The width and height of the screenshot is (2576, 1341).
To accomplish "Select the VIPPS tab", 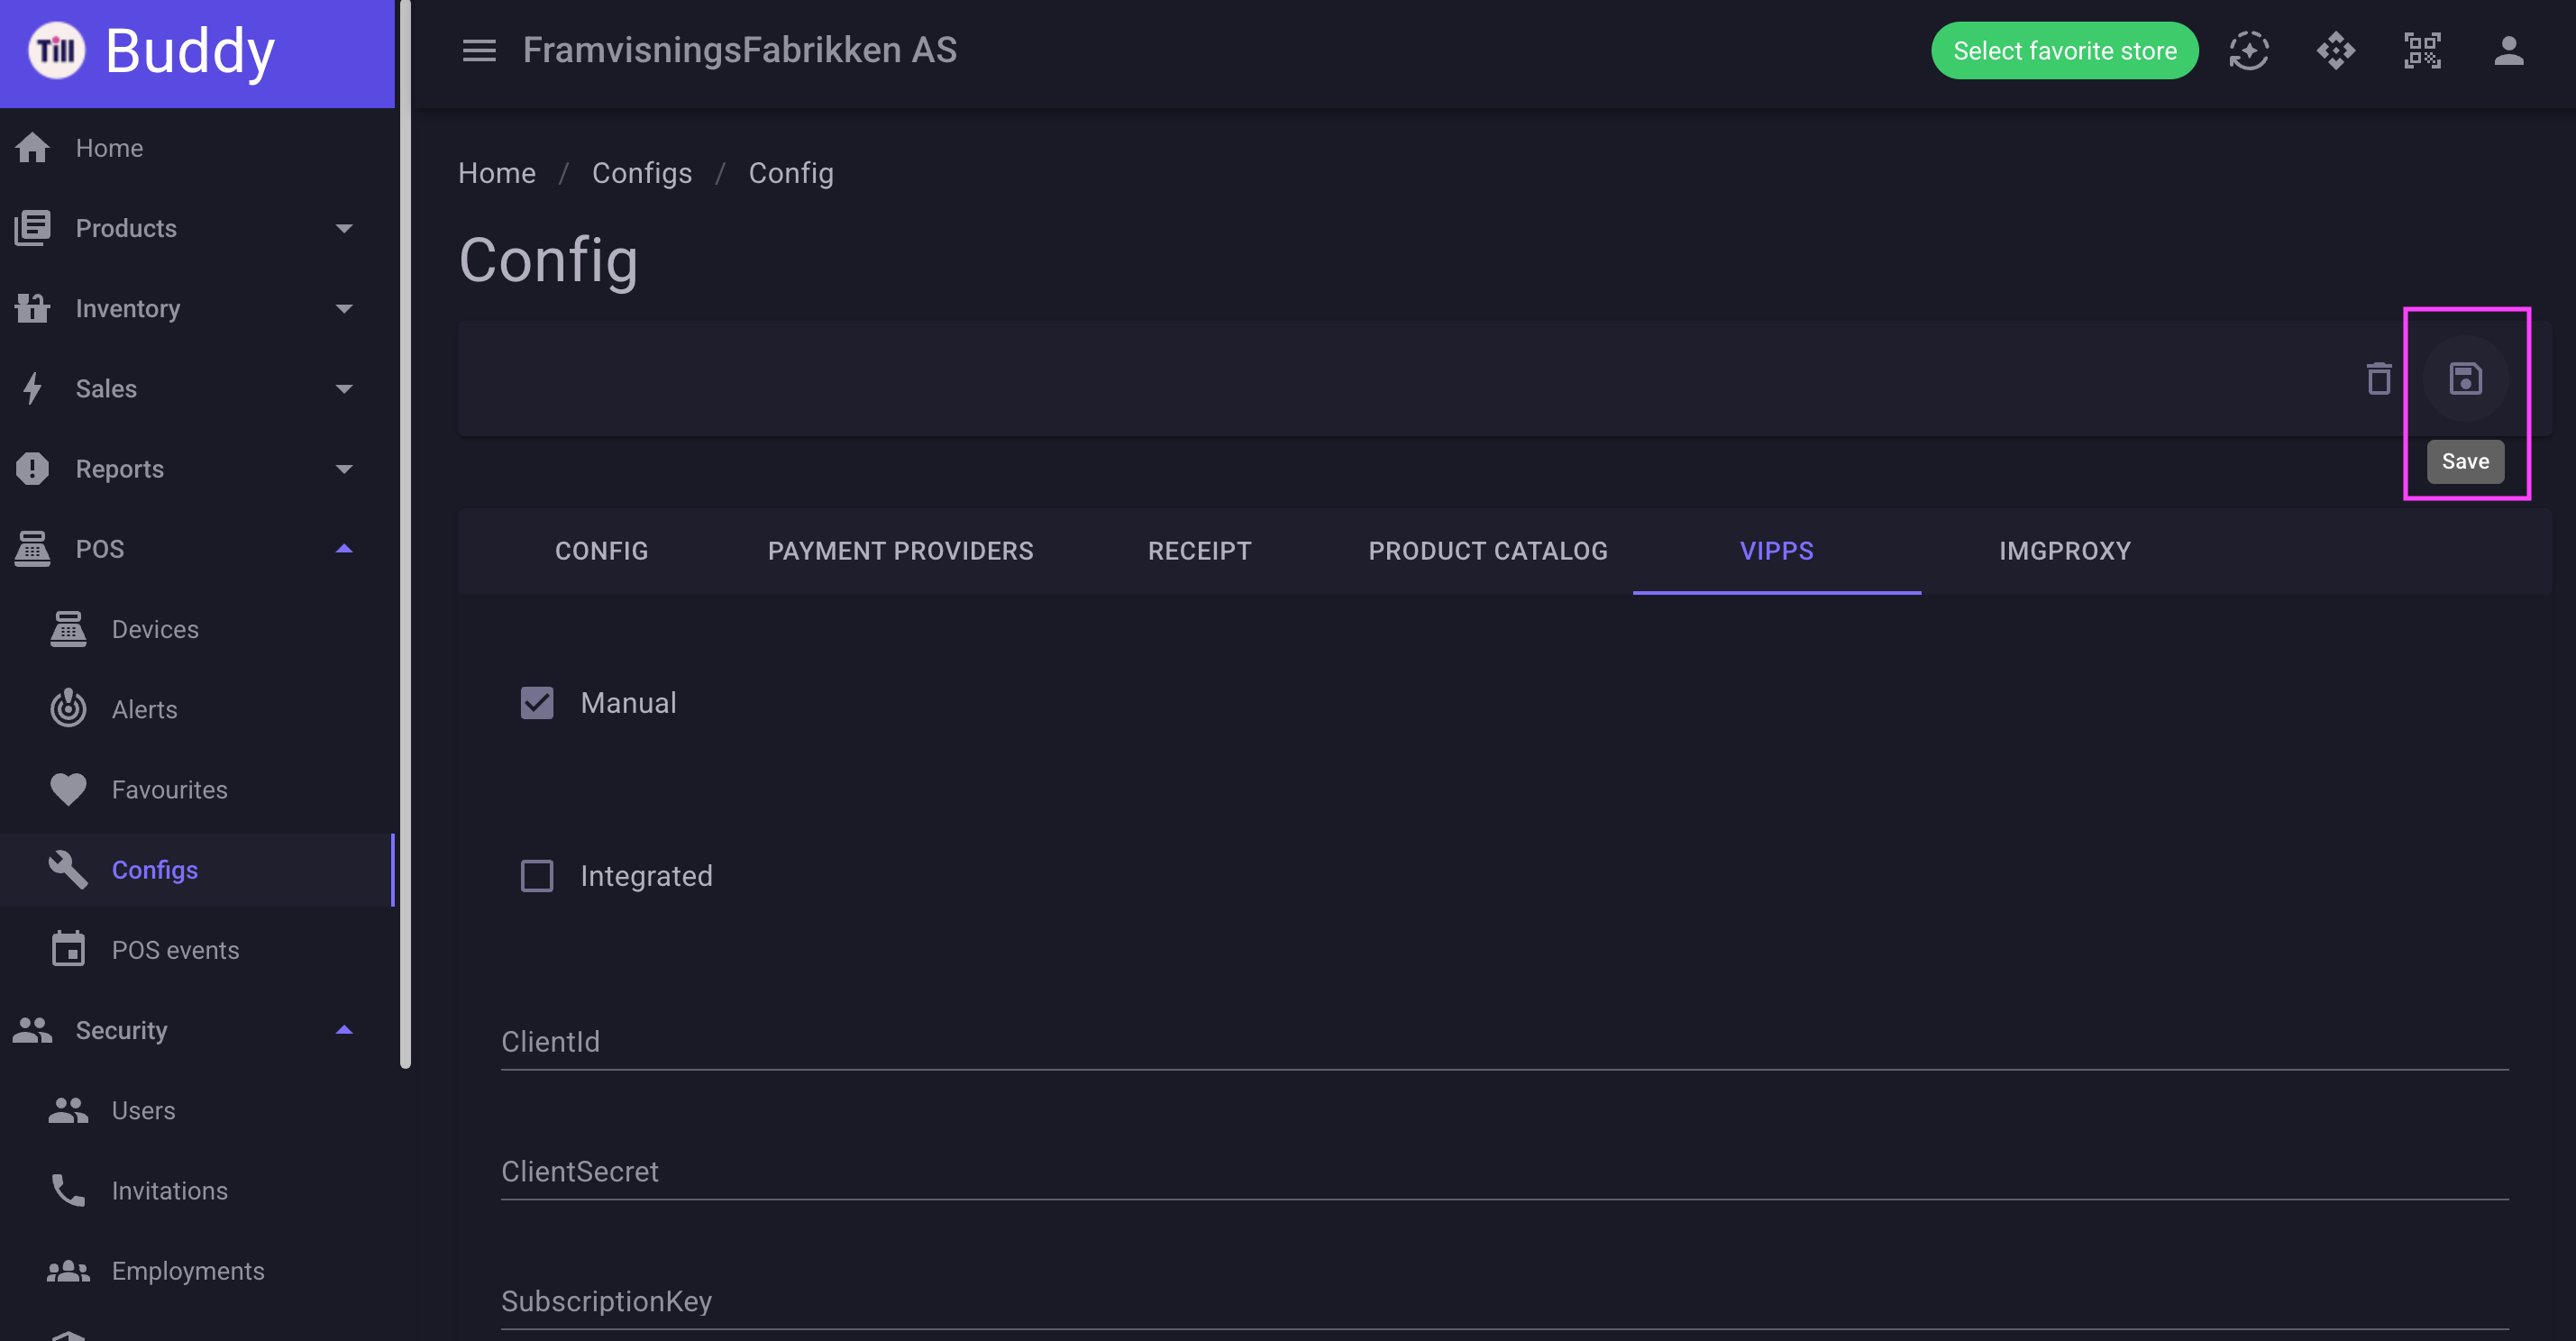I will [1776, 551].
